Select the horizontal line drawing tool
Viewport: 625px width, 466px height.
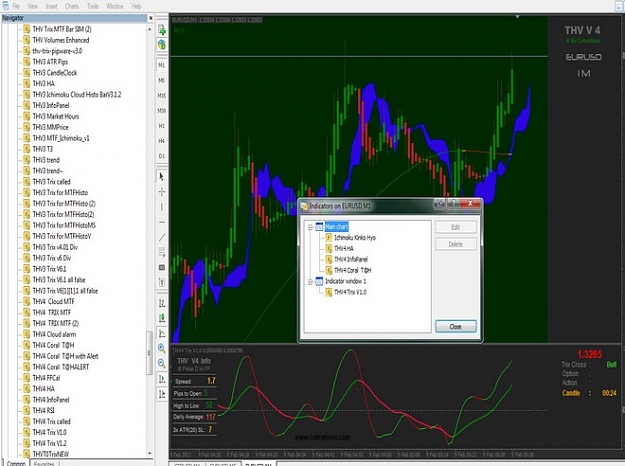point(161,222)
